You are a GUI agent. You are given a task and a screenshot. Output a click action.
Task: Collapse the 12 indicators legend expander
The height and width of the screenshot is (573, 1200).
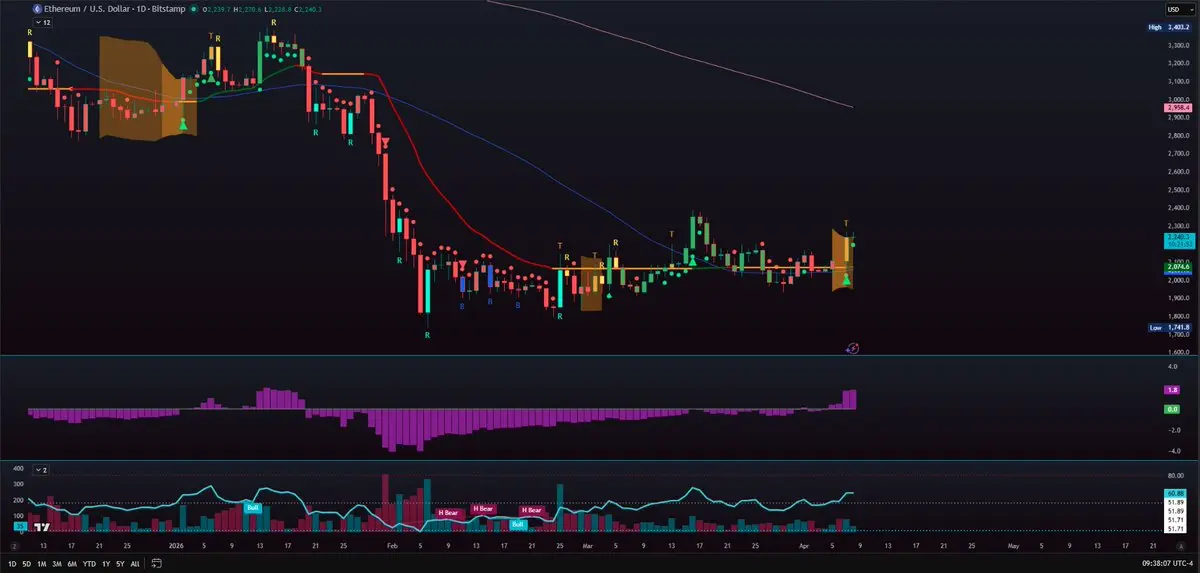pyautogui.click(x=44, y=21)
